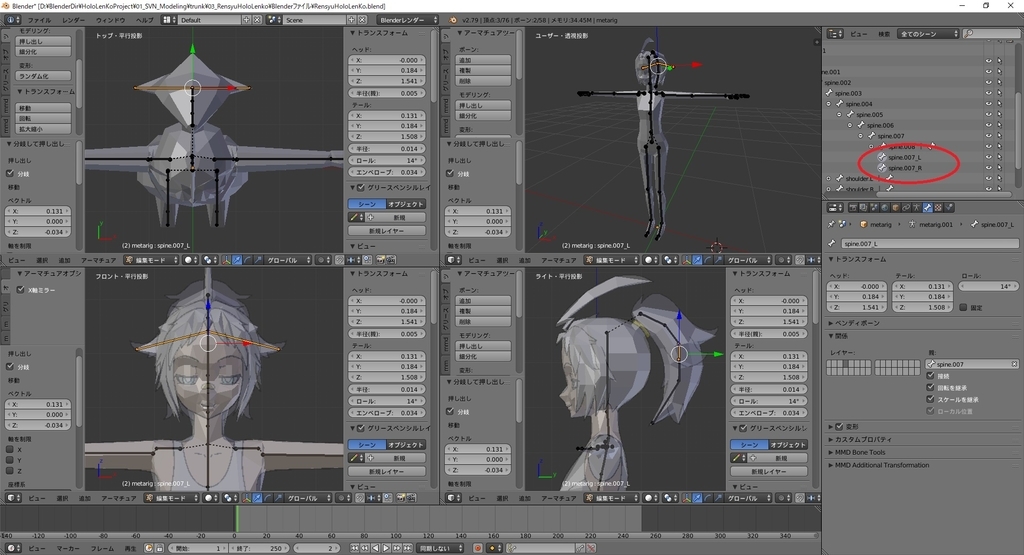Screen dimensions: 1024x555
Task: Click the bone properties tab icon
Action: [928, 207]
